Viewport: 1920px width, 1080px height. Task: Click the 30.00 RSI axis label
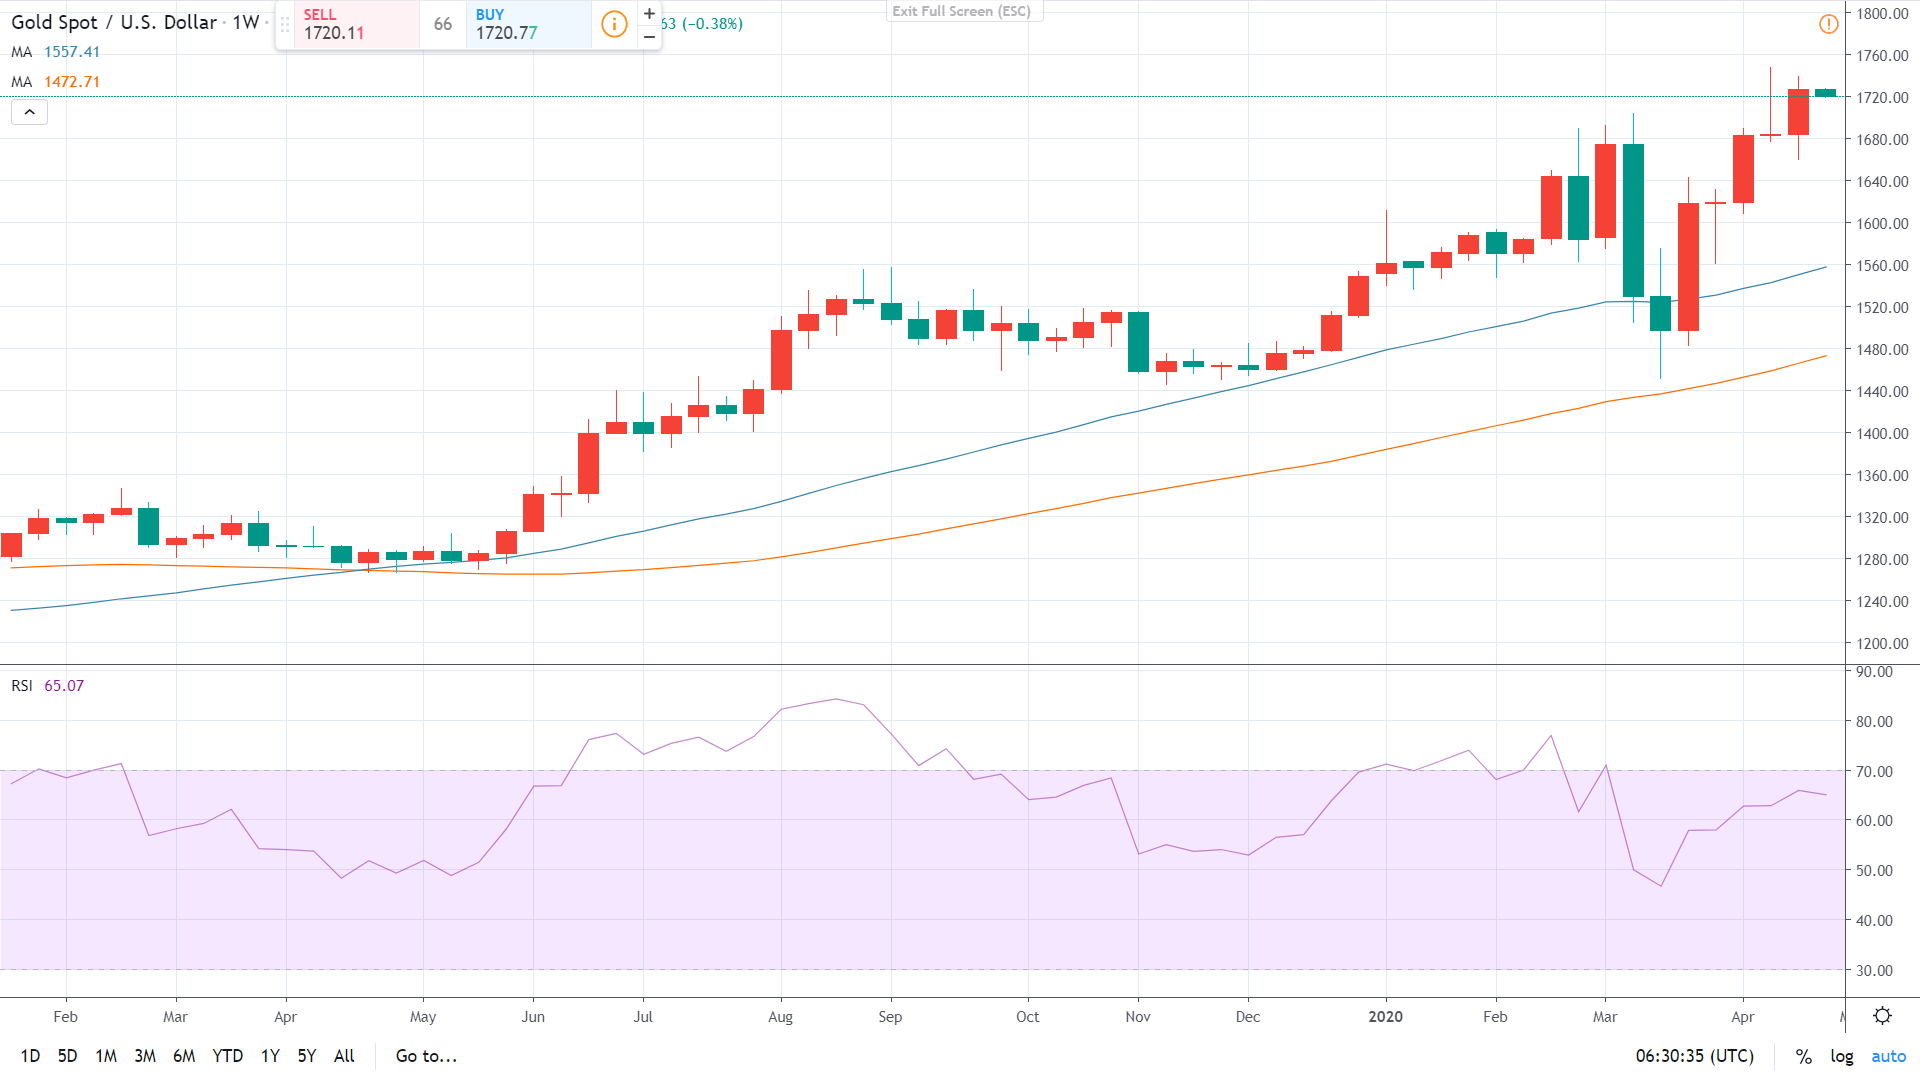(1874, 971)
